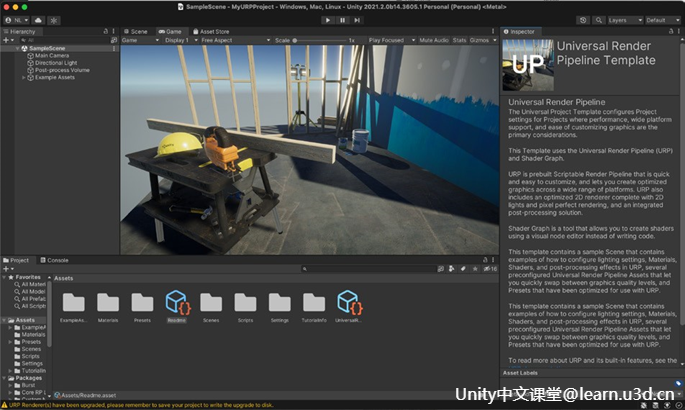
Task: Open the Readme asset in Project
Action: (177, 304)
